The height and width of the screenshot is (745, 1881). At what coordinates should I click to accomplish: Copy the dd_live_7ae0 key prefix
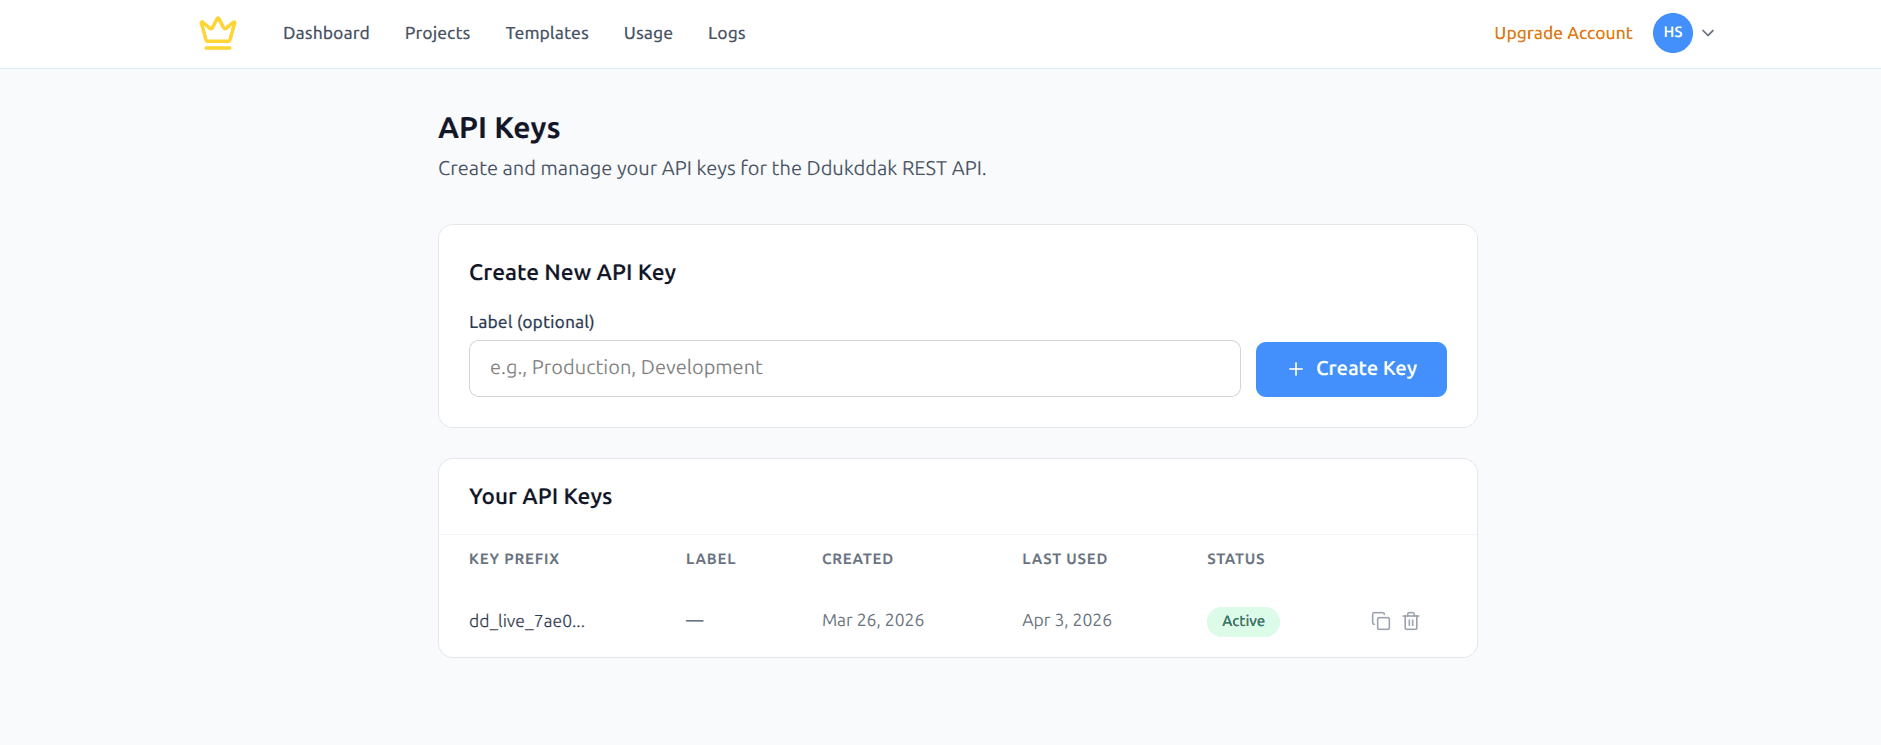tap(1380, 621)
